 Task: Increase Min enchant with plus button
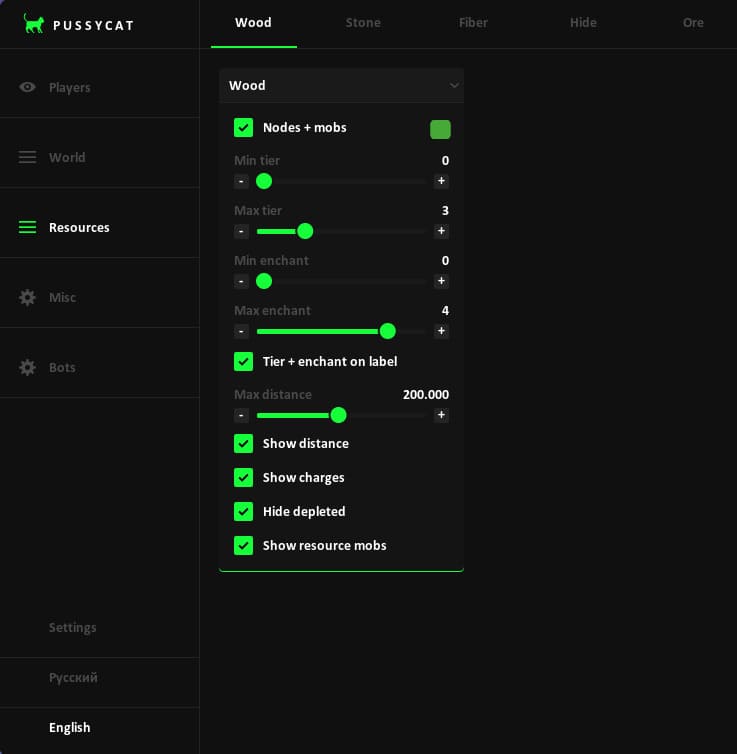pyautogui.click(x=441, y=281)
